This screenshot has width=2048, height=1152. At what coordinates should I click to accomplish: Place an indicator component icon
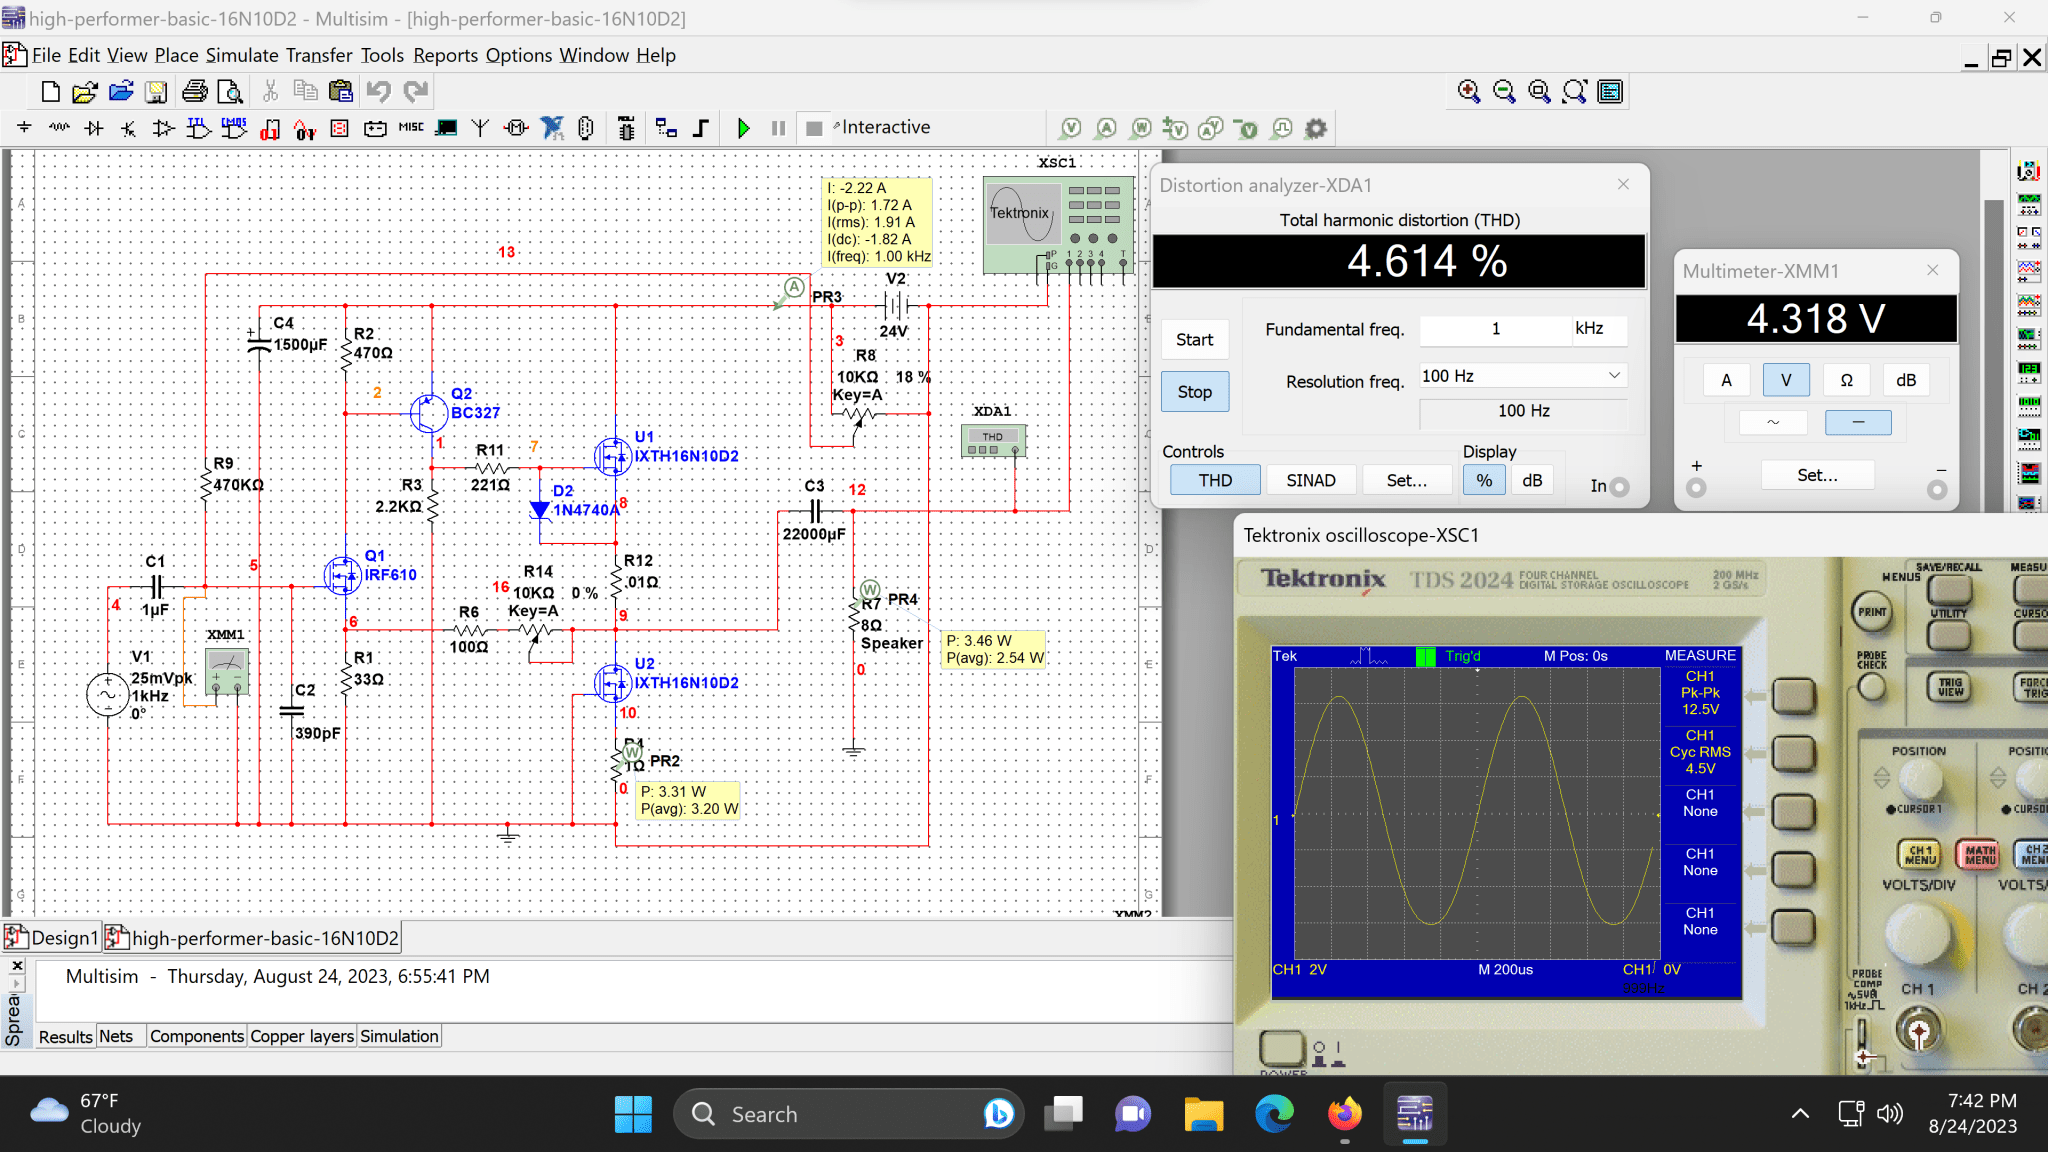pos(340,128)
